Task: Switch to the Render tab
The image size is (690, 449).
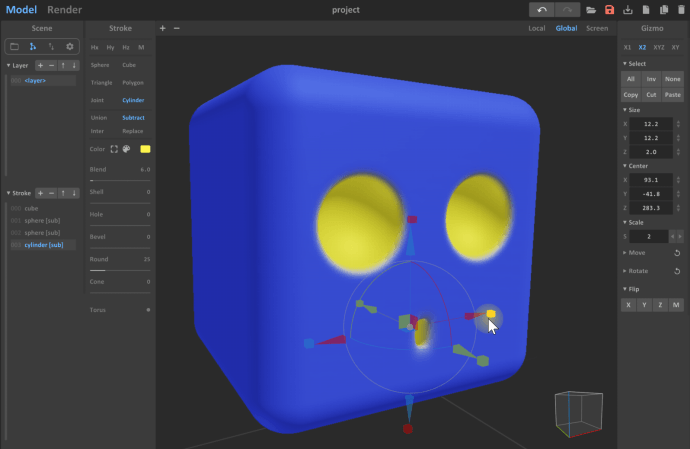Action: click(x=64, y=10)
